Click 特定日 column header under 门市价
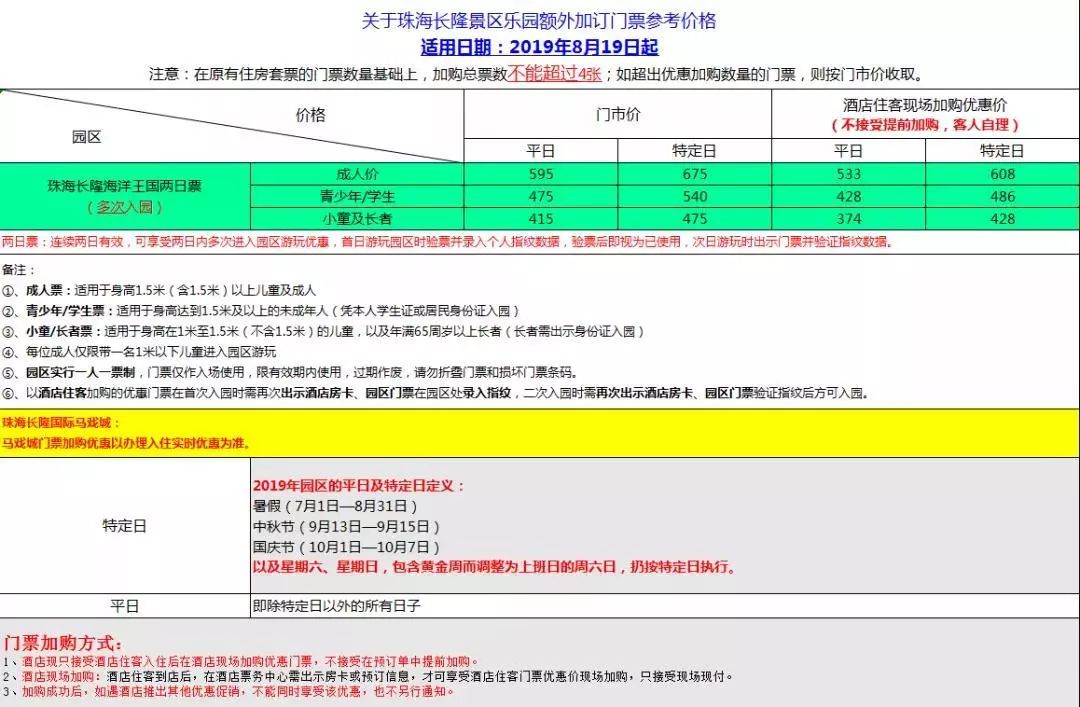 [x=694, y=151]
